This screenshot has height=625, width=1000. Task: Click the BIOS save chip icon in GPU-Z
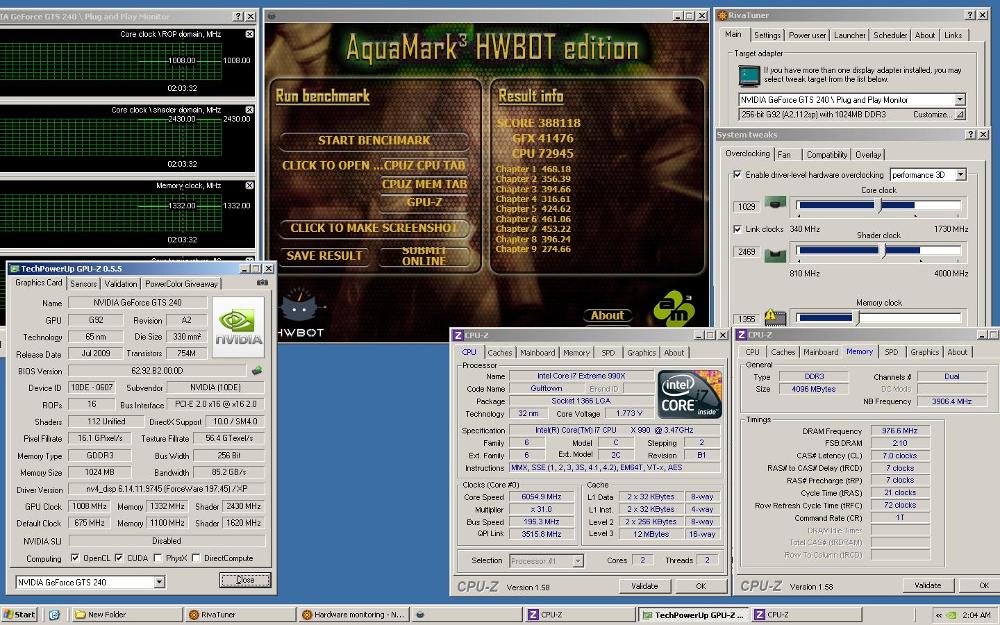[256, 371]
